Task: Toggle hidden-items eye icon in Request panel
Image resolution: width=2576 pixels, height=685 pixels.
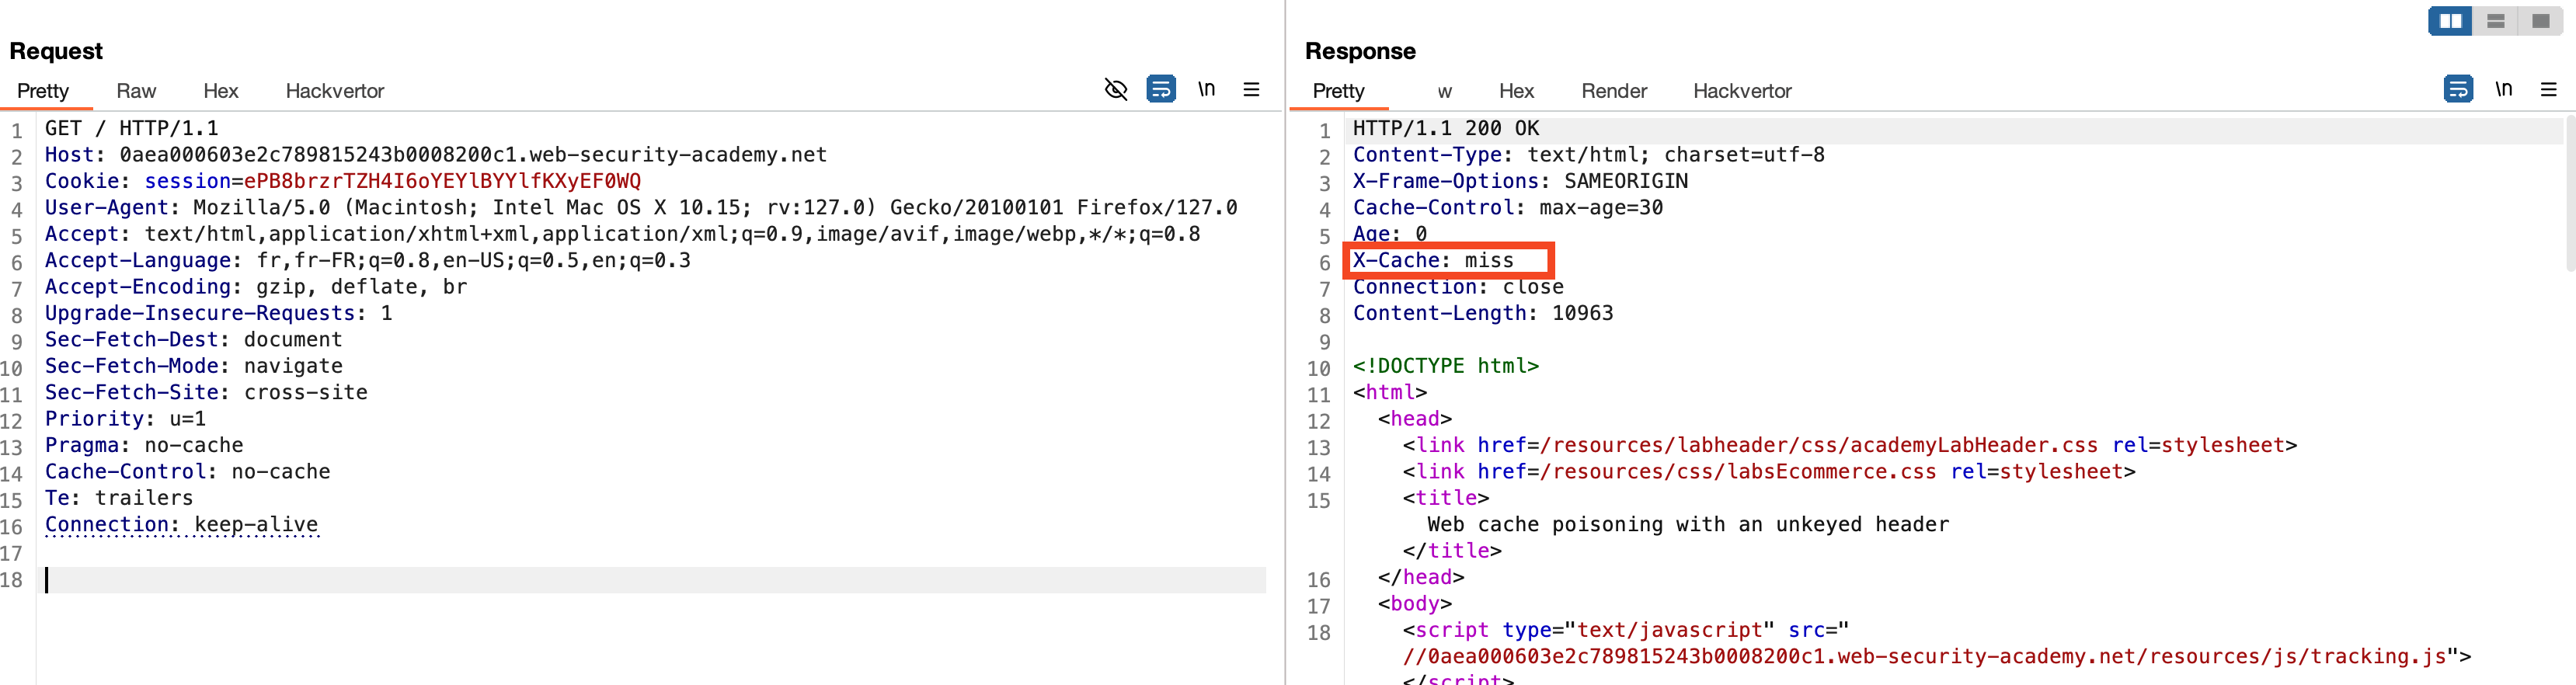Action: [1115, 90]
